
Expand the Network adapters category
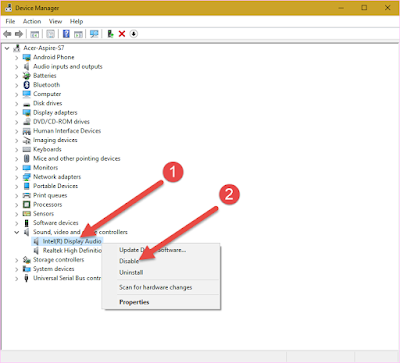tap(16, 177)
